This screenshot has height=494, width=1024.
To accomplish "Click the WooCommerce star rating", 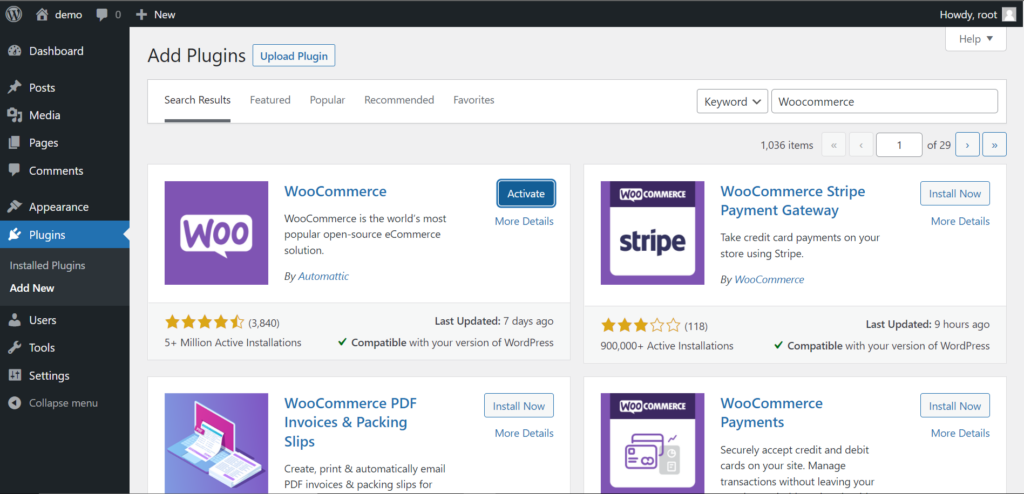I will 204,322.
